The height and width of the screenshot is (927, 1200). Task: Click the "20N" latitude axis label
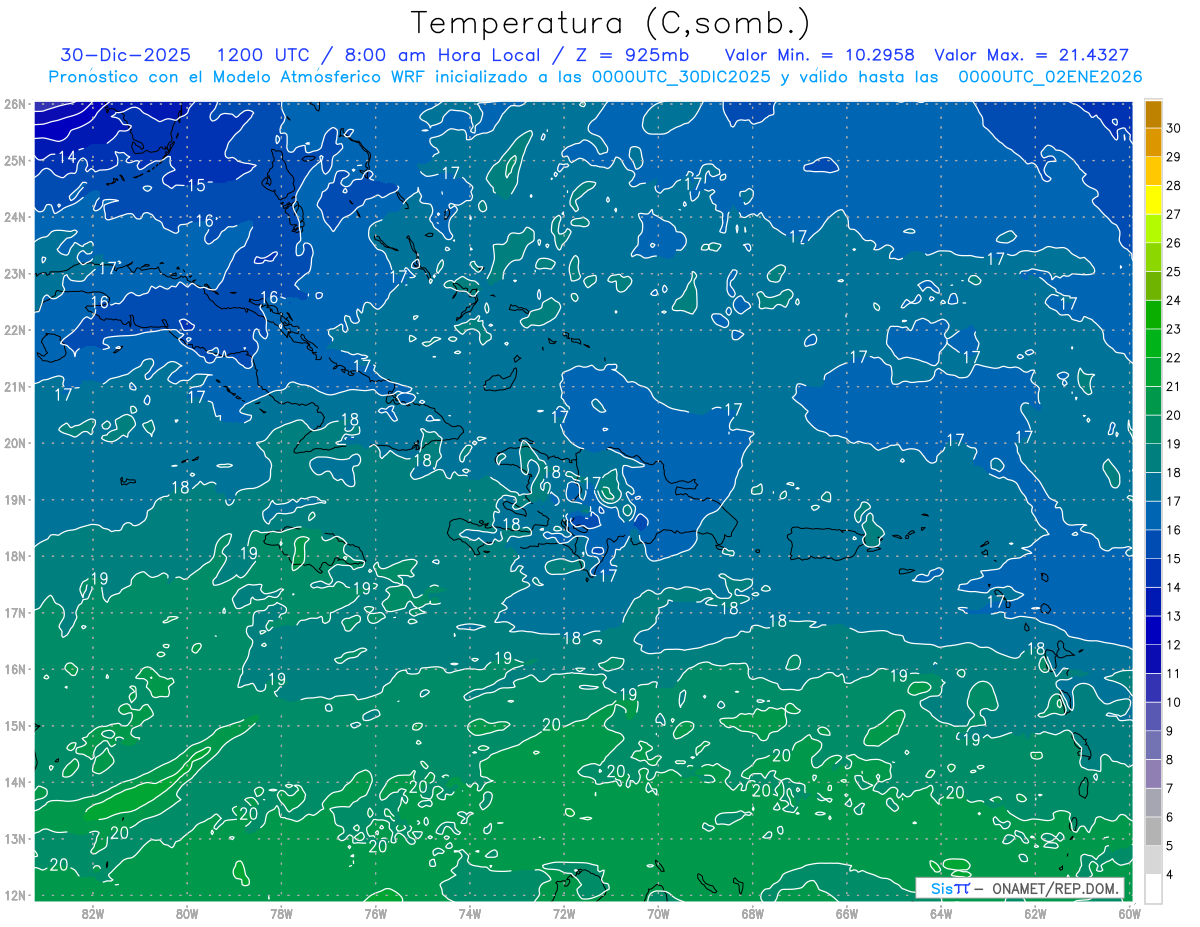click(x=15, y=443)
